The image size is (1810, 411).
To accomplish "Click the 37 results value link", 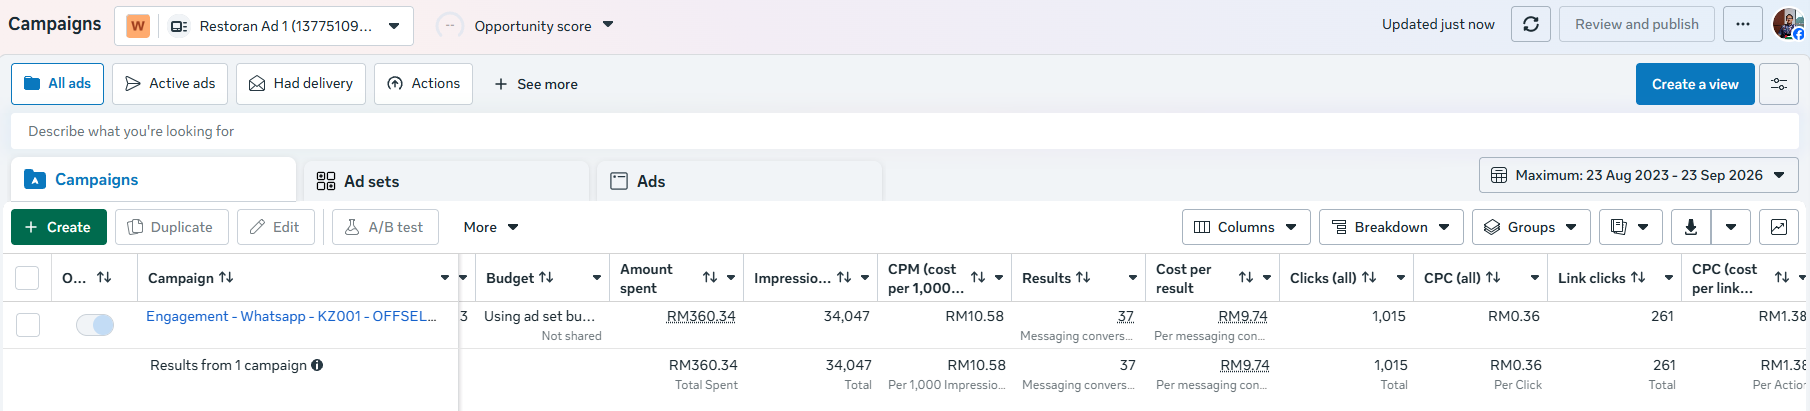I will click(1126, 316).
